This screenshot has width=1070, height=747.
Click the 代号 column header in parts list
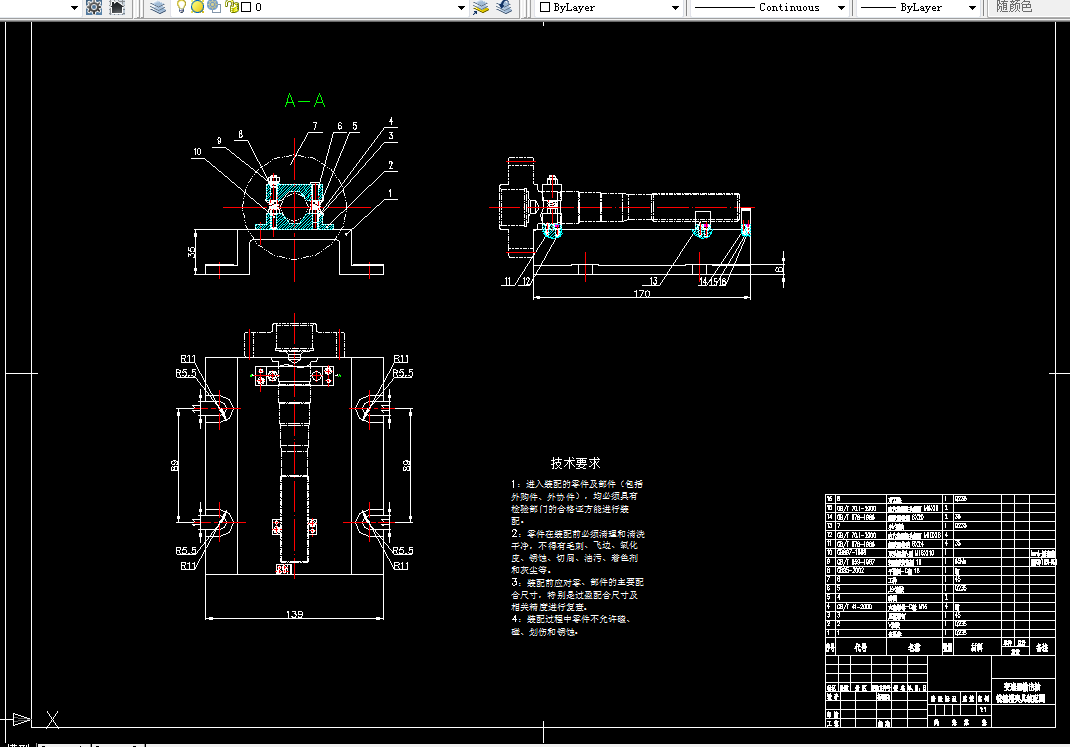861,647
